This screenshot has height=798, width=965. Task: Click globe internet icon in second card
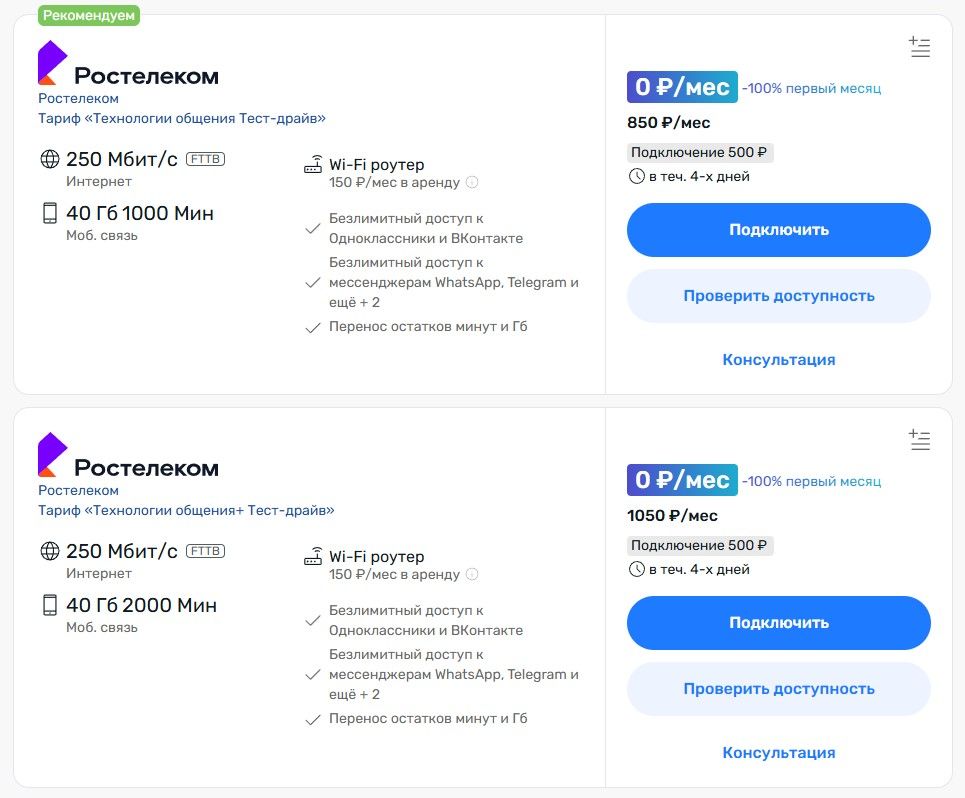pyautogui.click(x=50, y=551)
